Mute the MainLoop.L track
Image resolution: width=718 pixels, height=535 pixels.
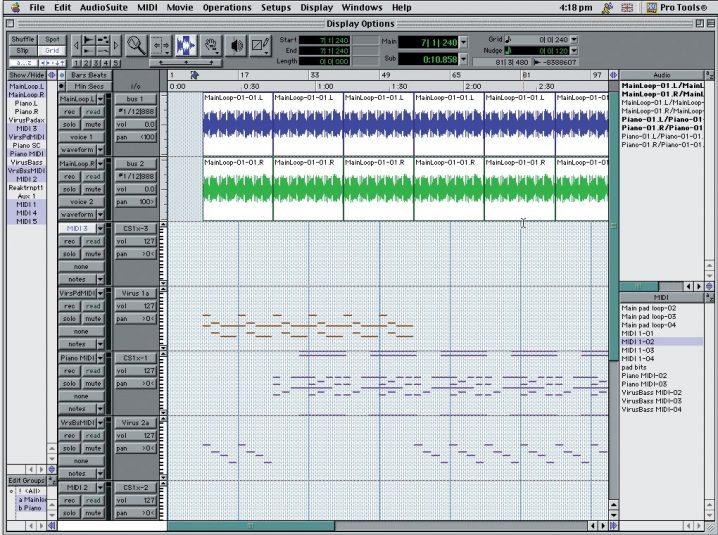click(93, 124)
